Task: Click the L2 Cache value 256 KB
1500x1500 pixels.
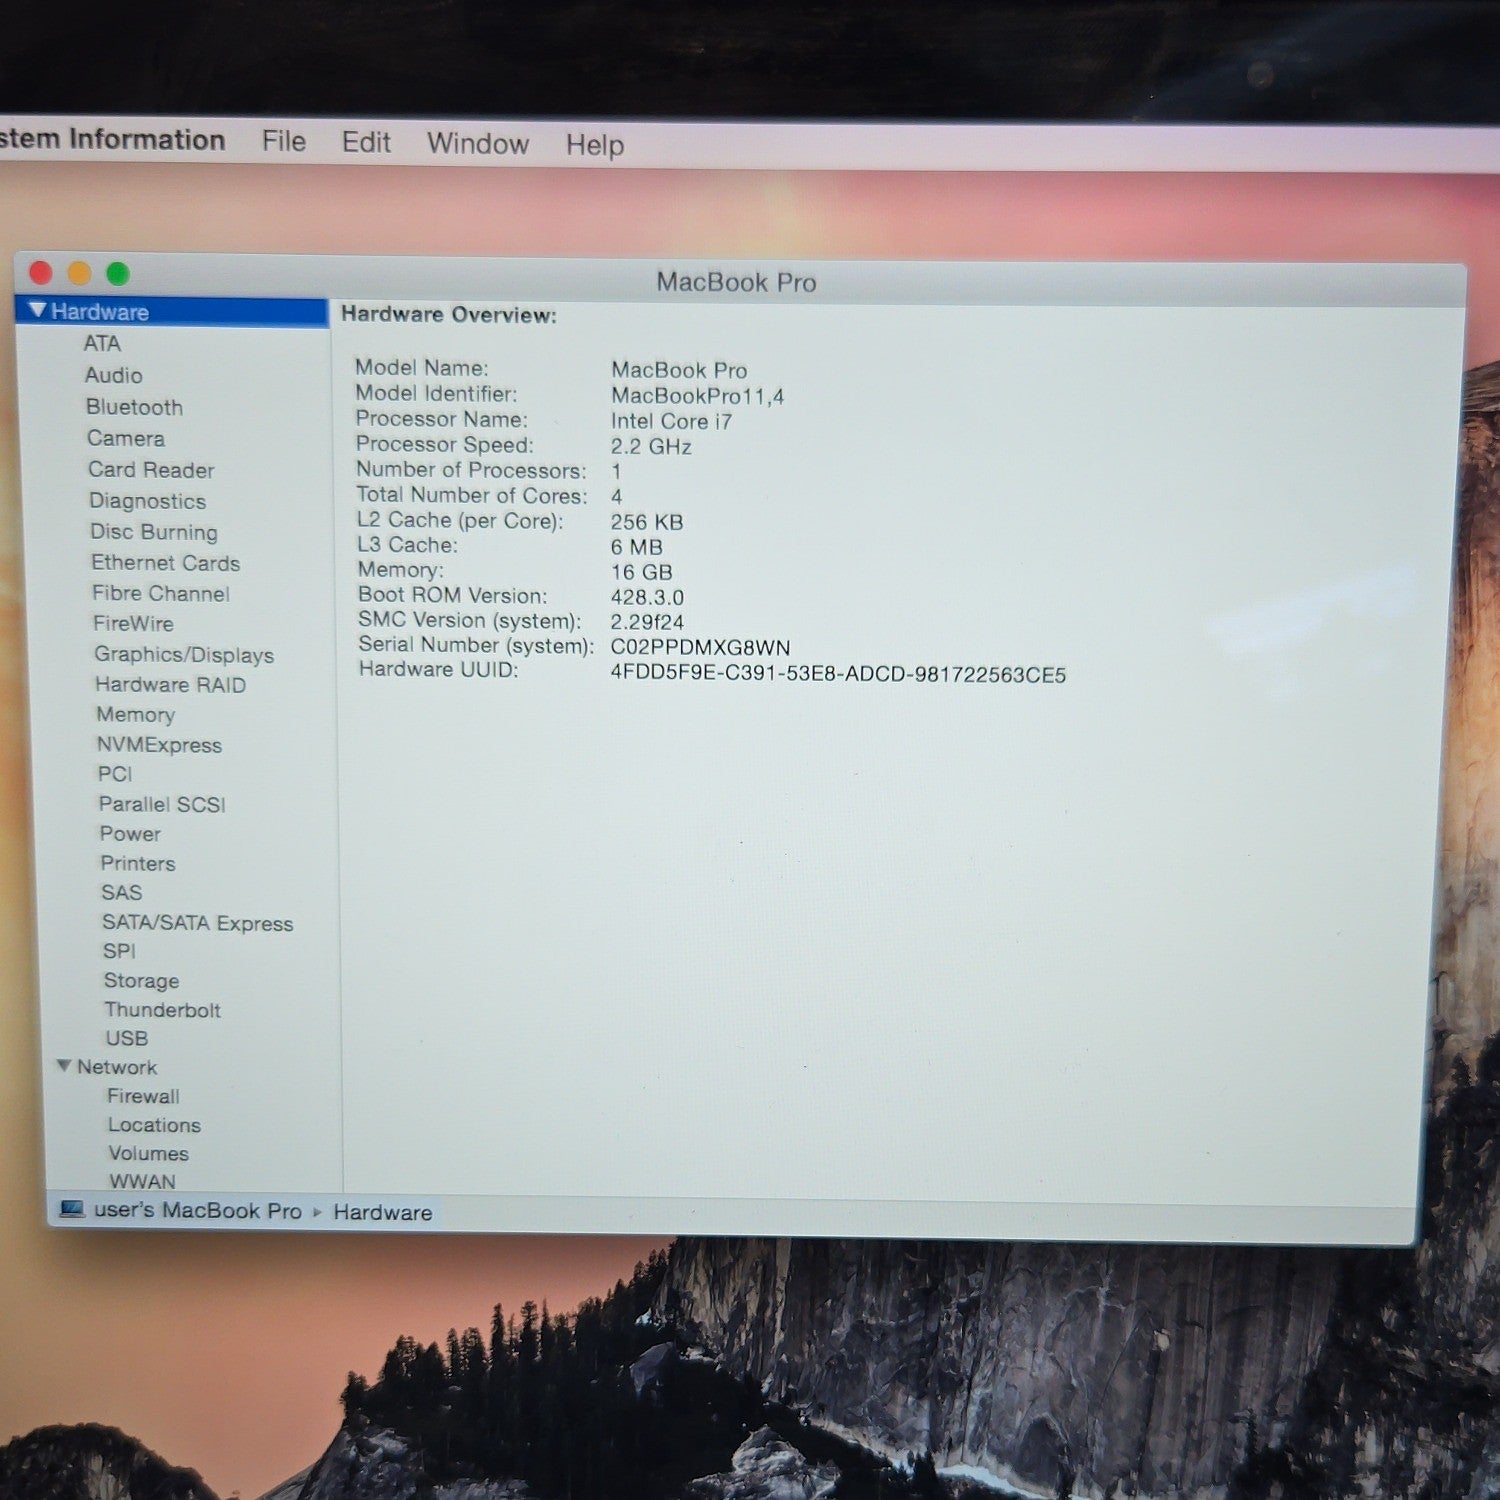Action: click(x=647, y=522)
